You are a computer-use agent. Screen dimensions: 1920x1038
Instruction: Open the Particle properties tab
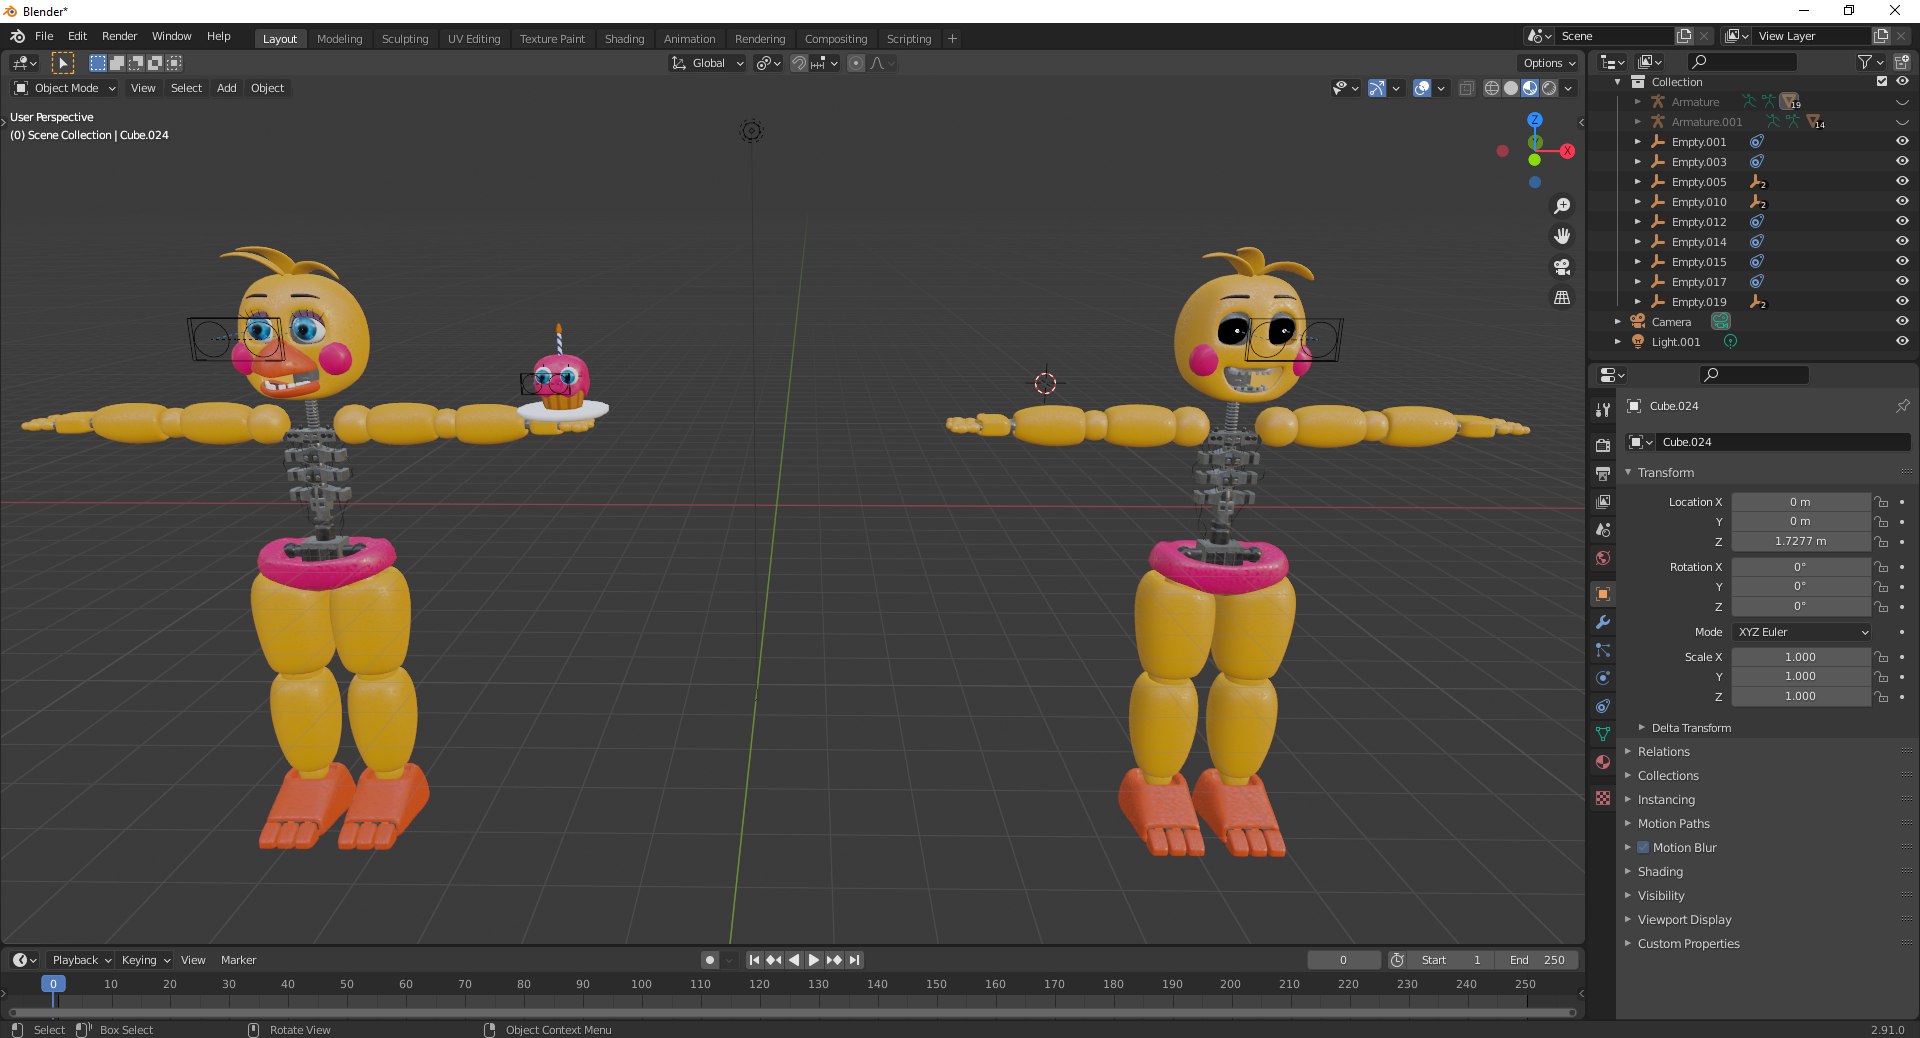1603,650
